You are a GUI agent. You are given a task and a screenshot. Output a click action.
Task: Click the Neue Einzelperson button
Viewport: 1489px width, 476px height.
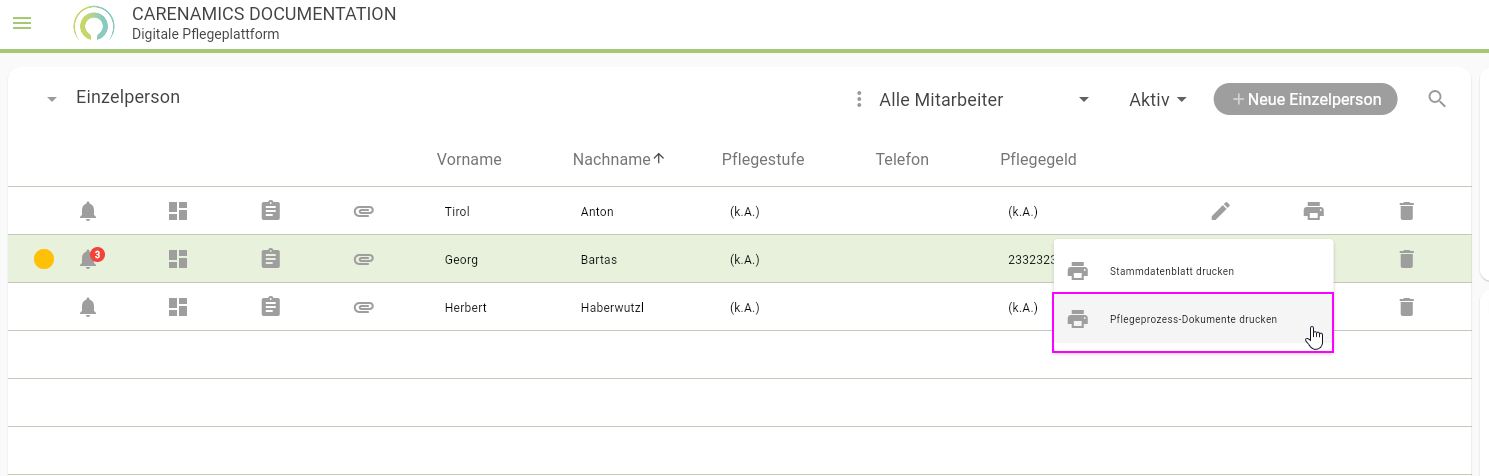pyautogui.click(x=1305, y=99)
